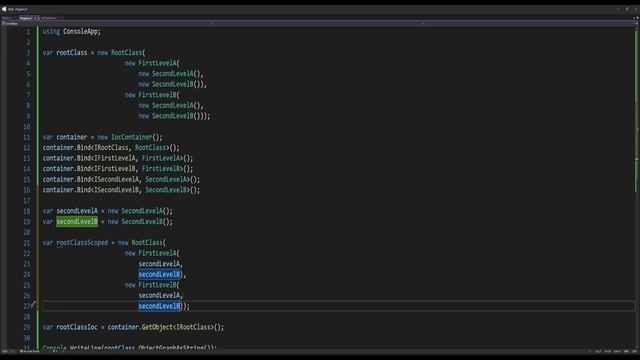The image size is (640, 360).
Task: Click 'IFirstLevelB' in Bind call on line 14
Action: click(x=115, y=169)
